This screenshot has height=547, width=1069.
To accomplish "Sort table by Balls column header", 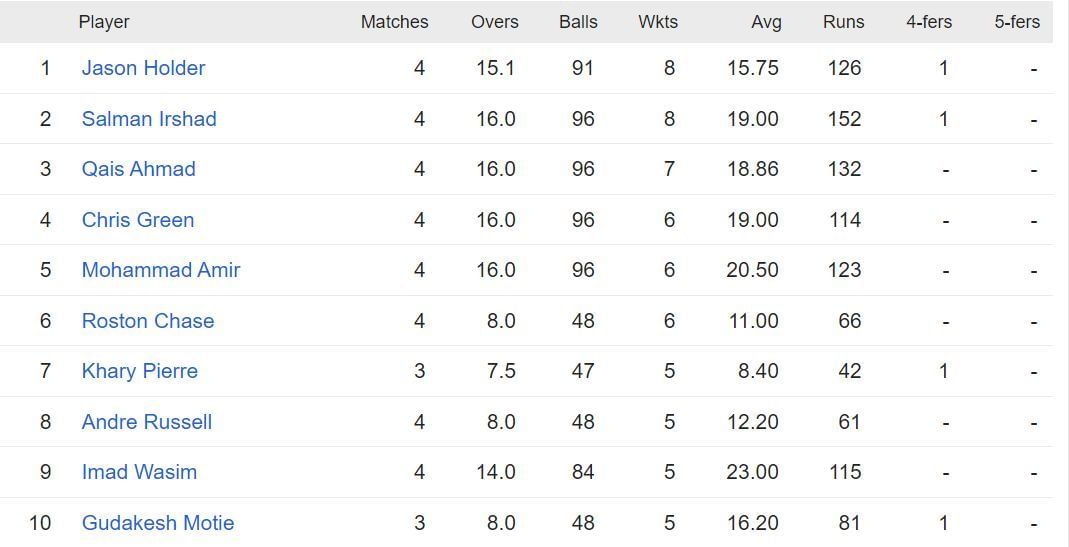I will (x=578, y=22).
